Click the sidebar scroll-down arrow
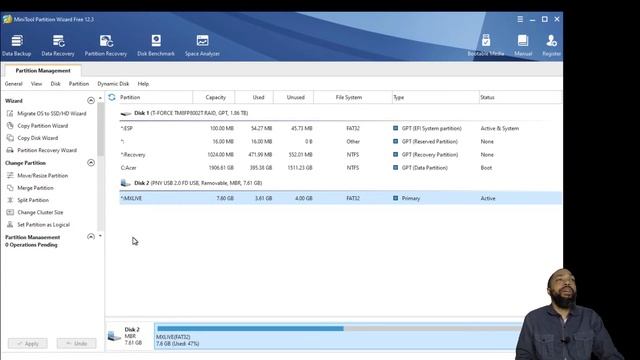 click(100, 236)
